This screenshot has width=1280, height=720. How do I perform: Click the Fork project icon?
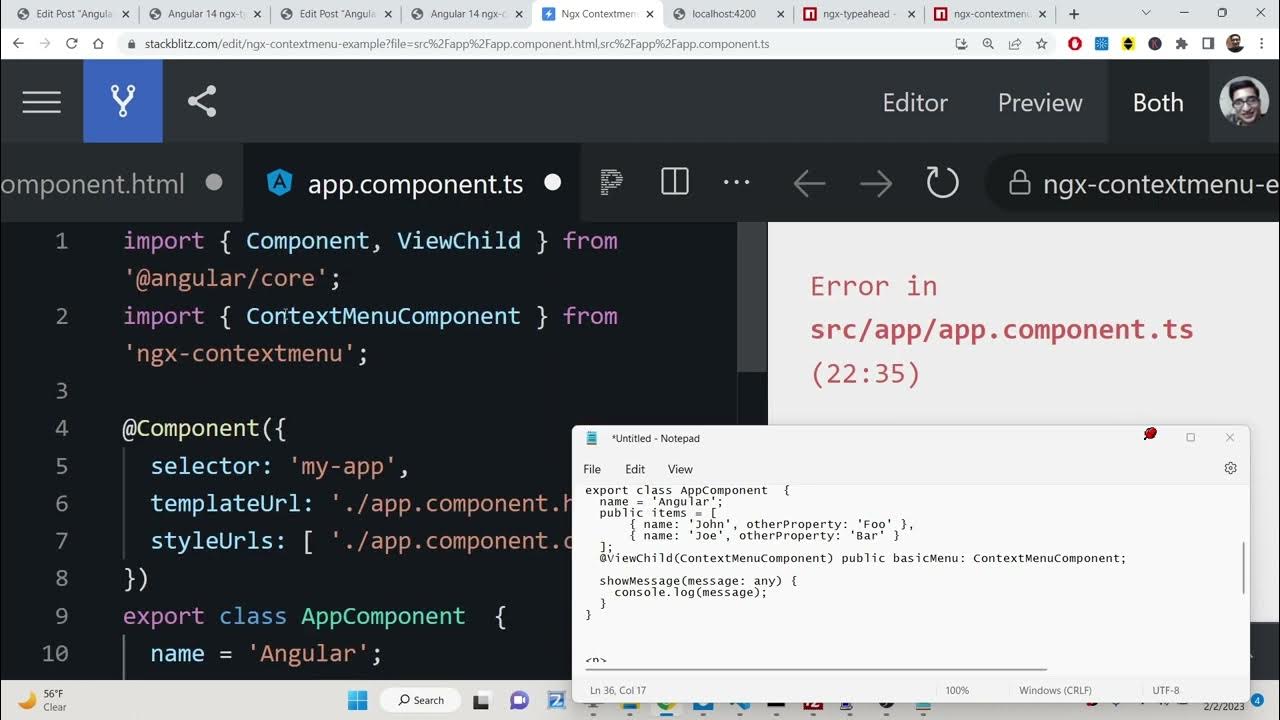coord(123,102)
